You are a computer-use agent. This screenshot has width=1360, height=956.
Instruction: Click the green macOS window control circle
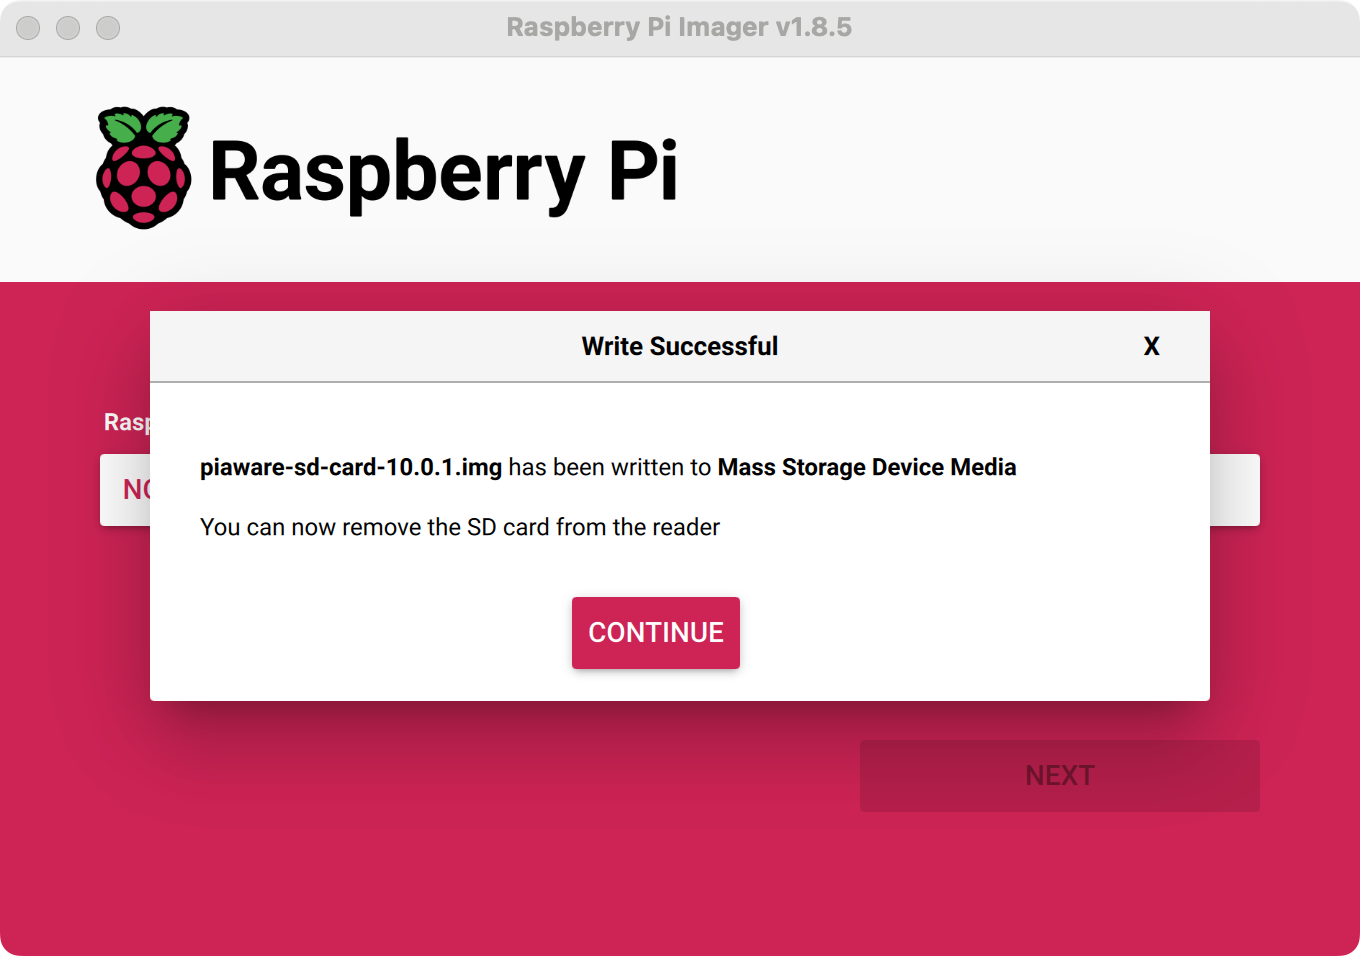pyautogui.click(x=107, y=28)
